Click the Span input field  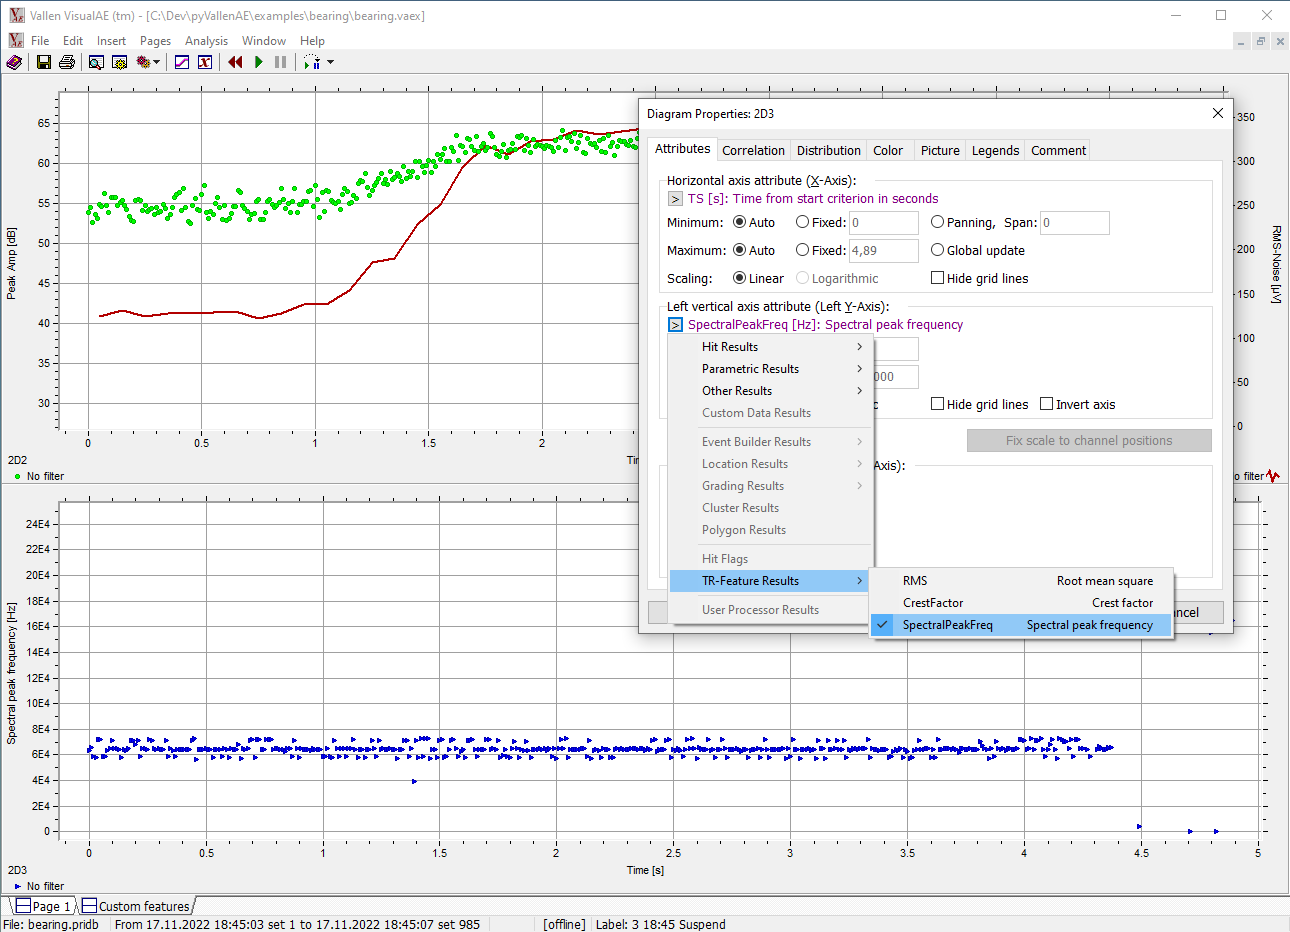(x=1075, y=223)
